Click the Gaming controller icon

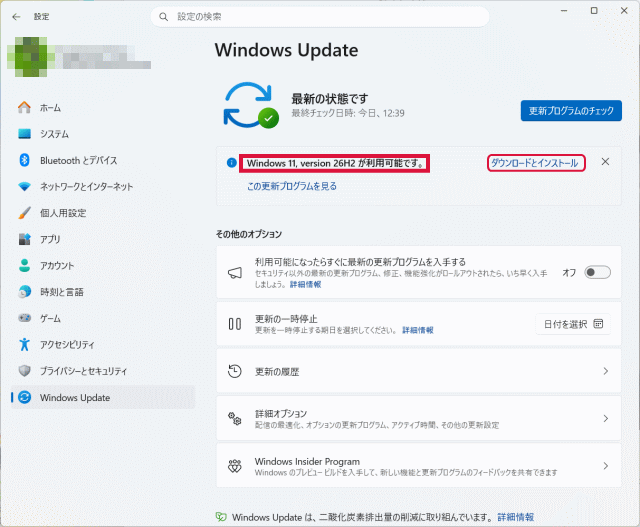(24, 318)
